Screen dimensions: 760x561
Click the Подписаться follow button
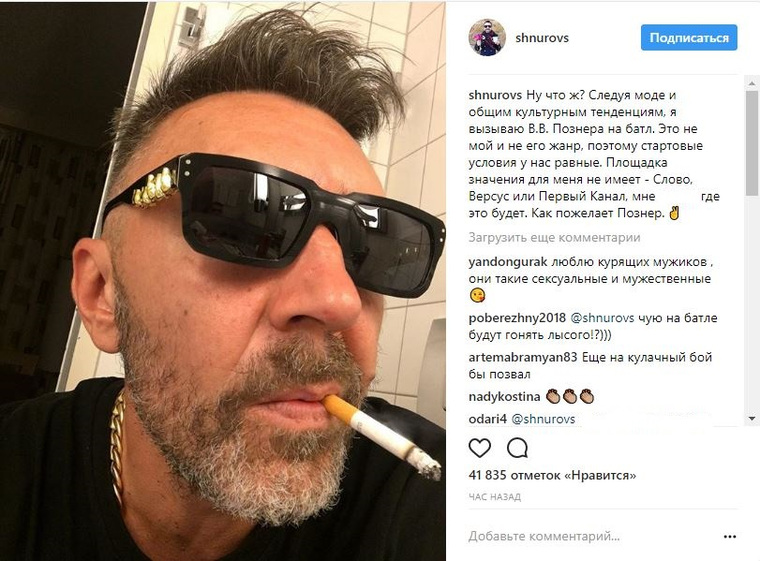tap(689, 37)
